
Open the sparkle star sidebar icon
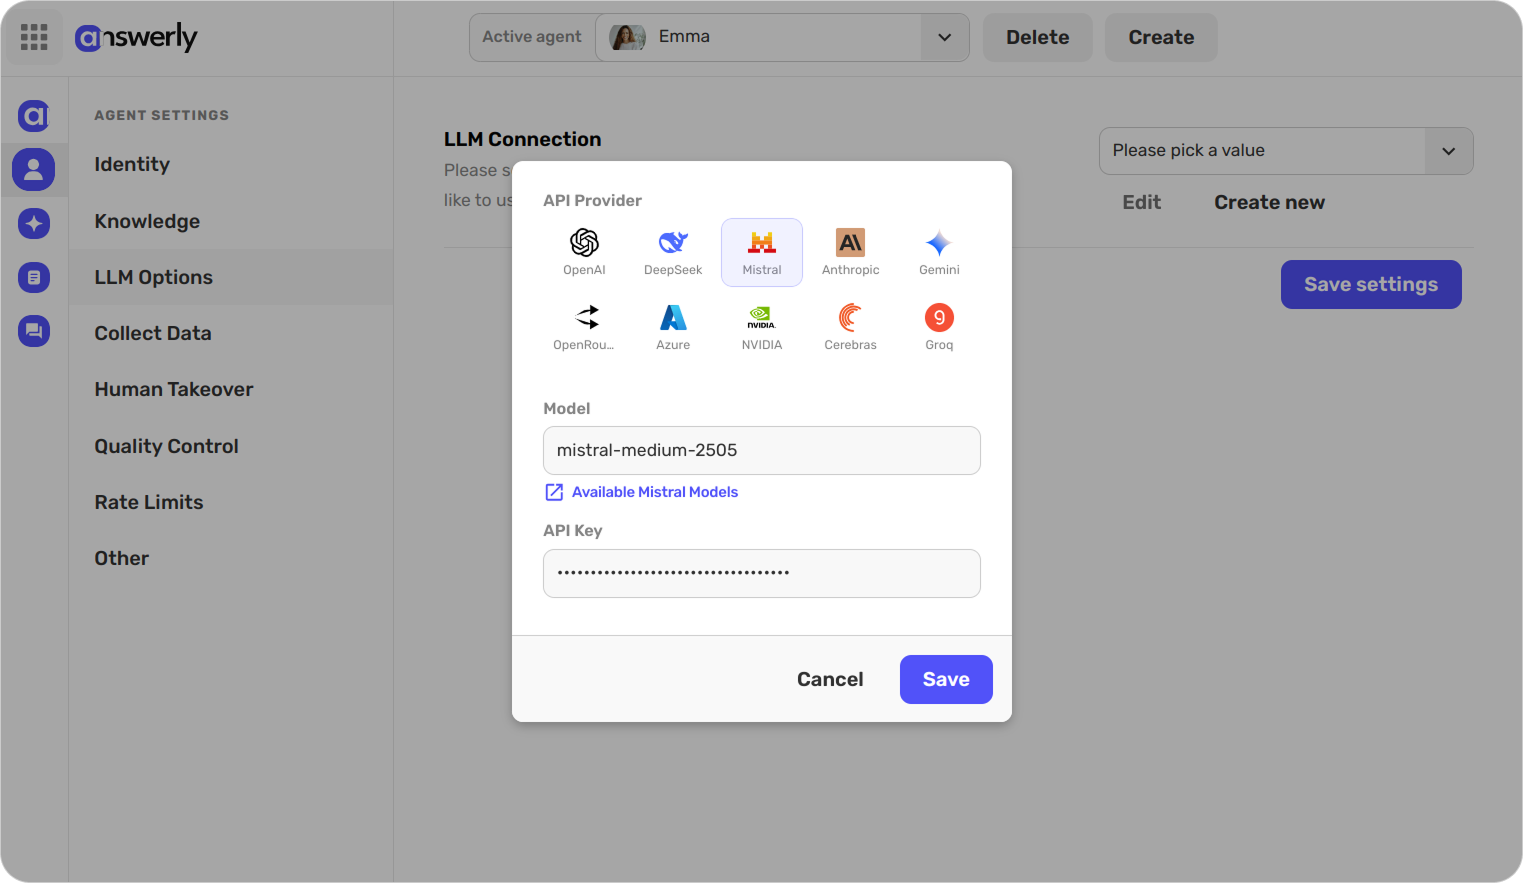34,223
